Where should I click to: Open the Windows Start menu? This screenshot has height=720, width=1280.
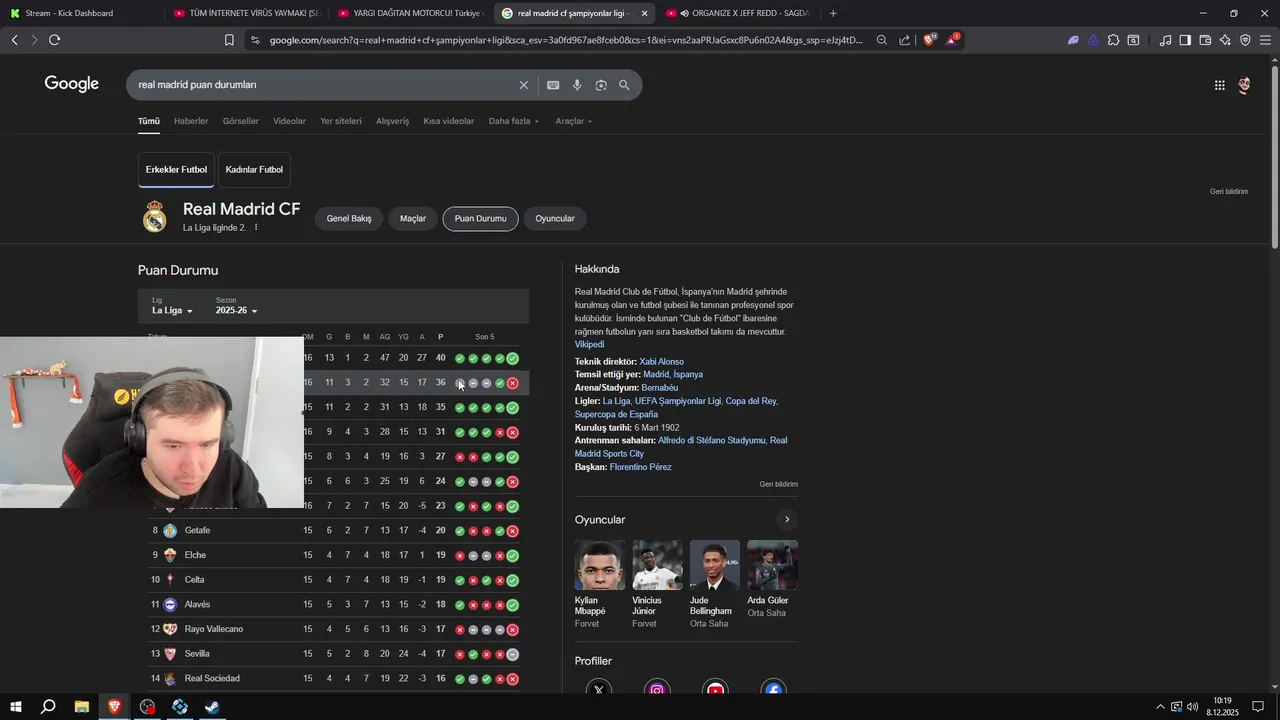pyautogui.click(x=15, y=707)
